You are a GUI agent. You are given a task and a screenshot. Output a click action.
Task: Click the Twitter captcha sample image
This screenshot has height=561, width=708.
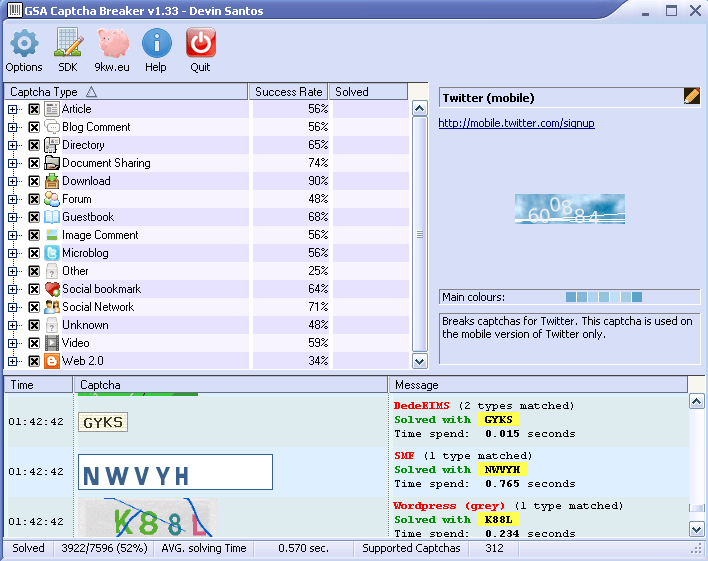(570, 209)
